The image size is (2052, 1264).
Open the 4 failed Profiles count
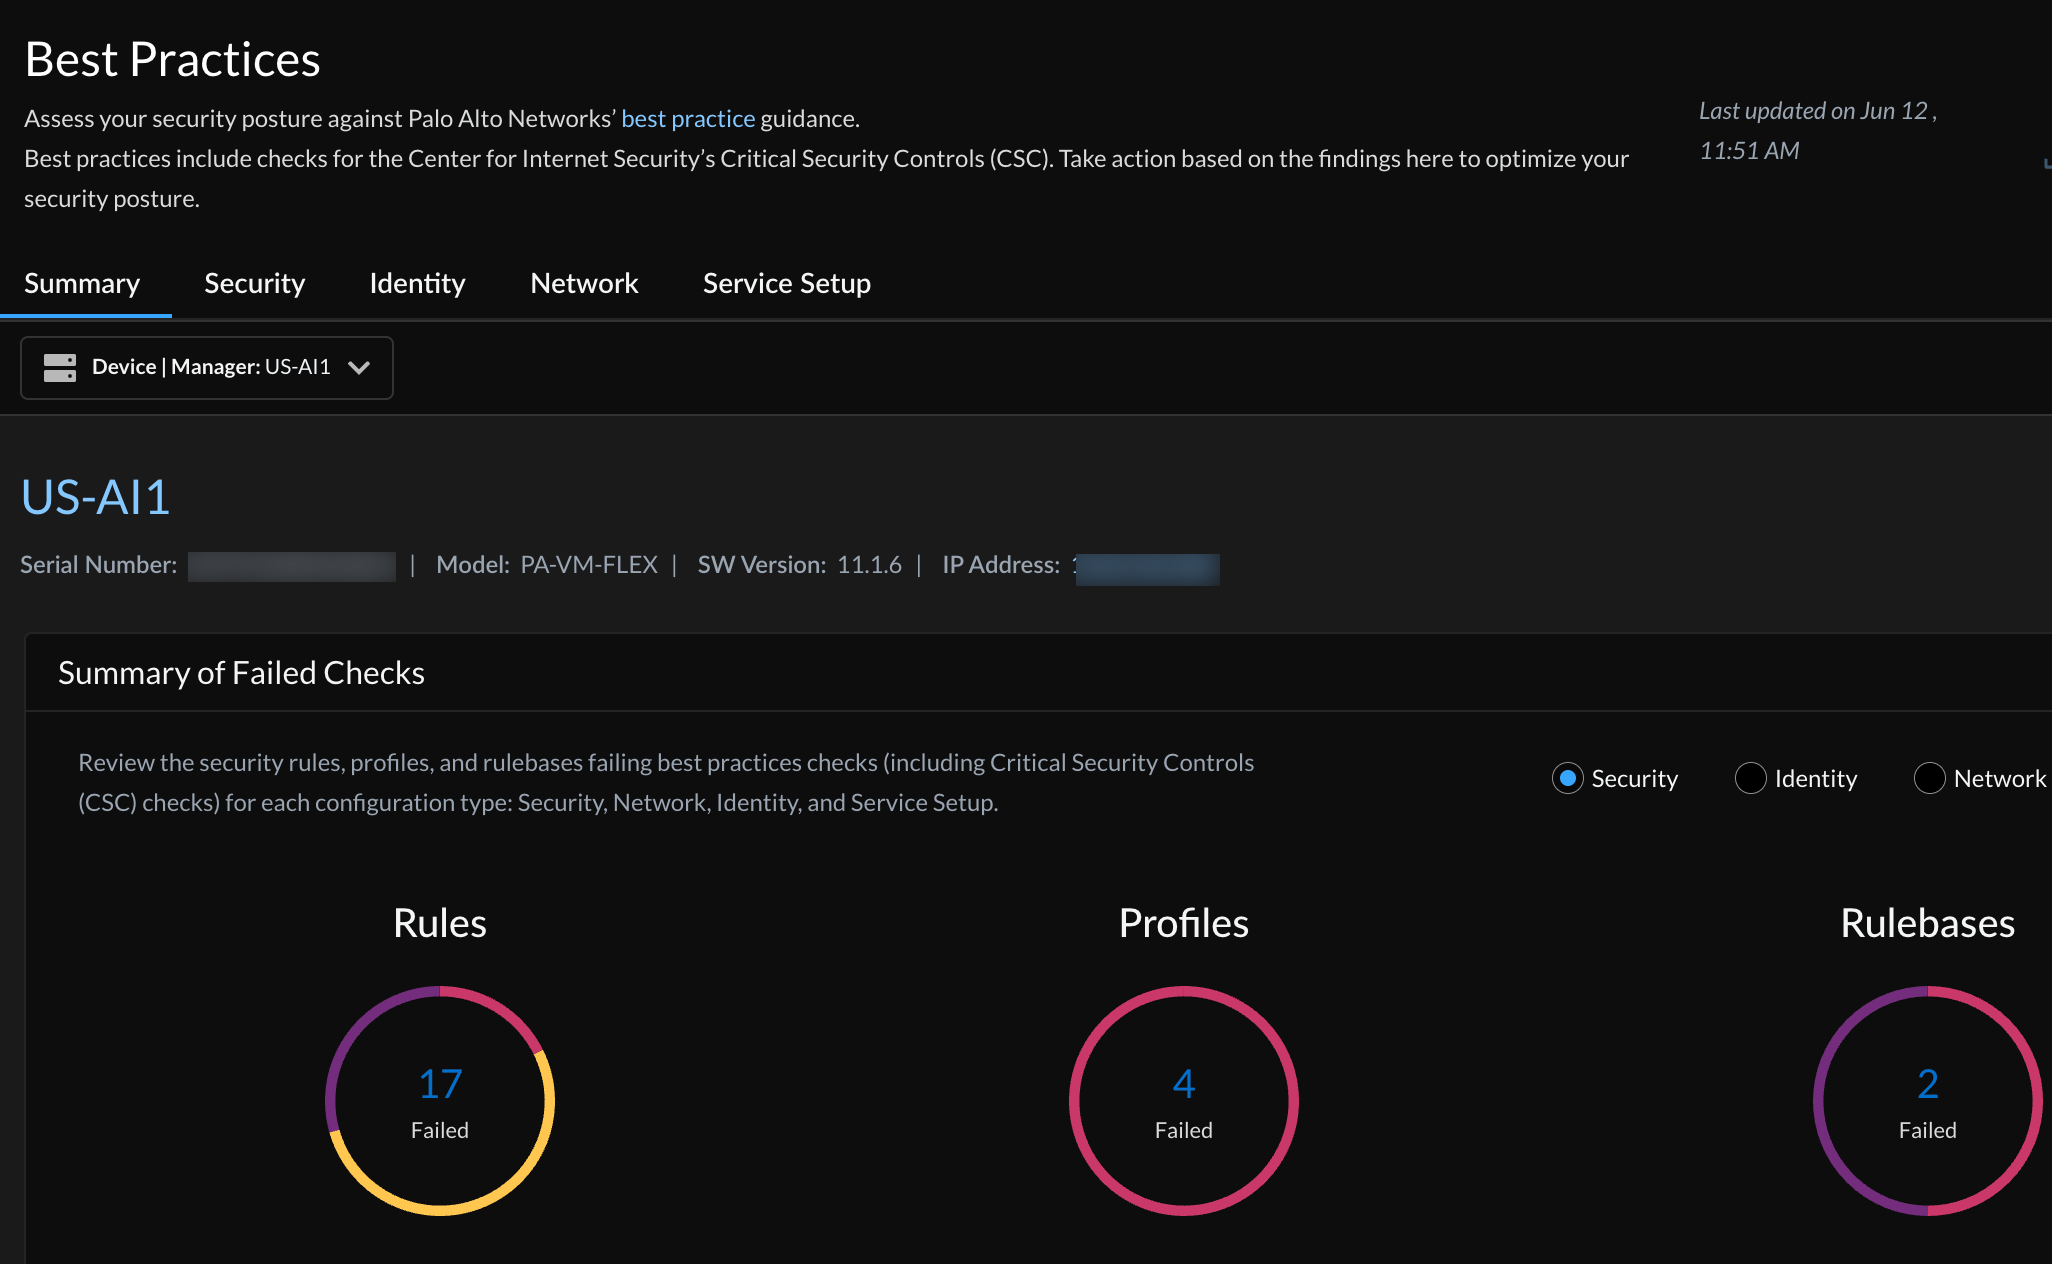[x=1183, y=1084]
